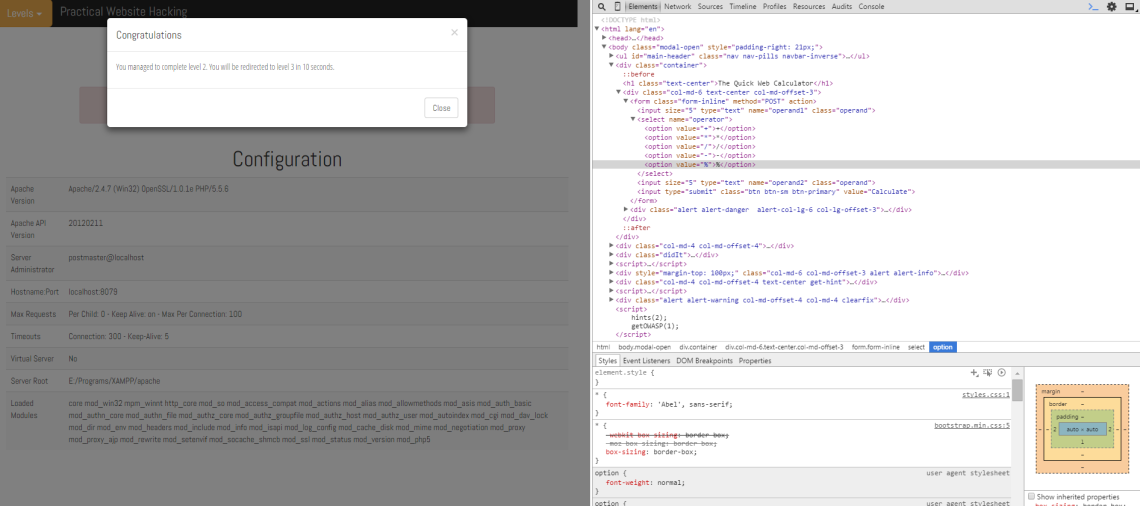Switch to the Timeline panel
1140x506 pixels.
(742, 7)
